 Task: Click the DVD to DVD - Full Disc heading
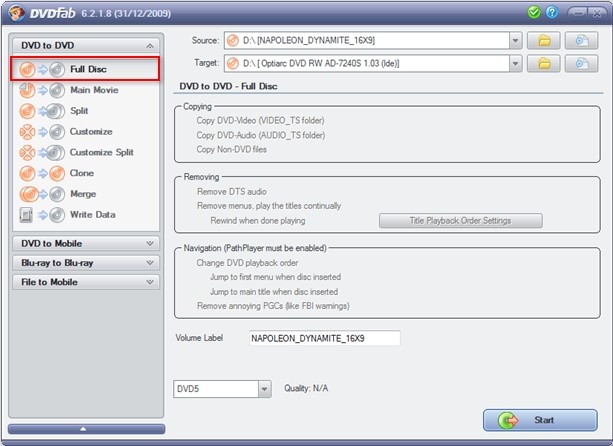point(228,86)
